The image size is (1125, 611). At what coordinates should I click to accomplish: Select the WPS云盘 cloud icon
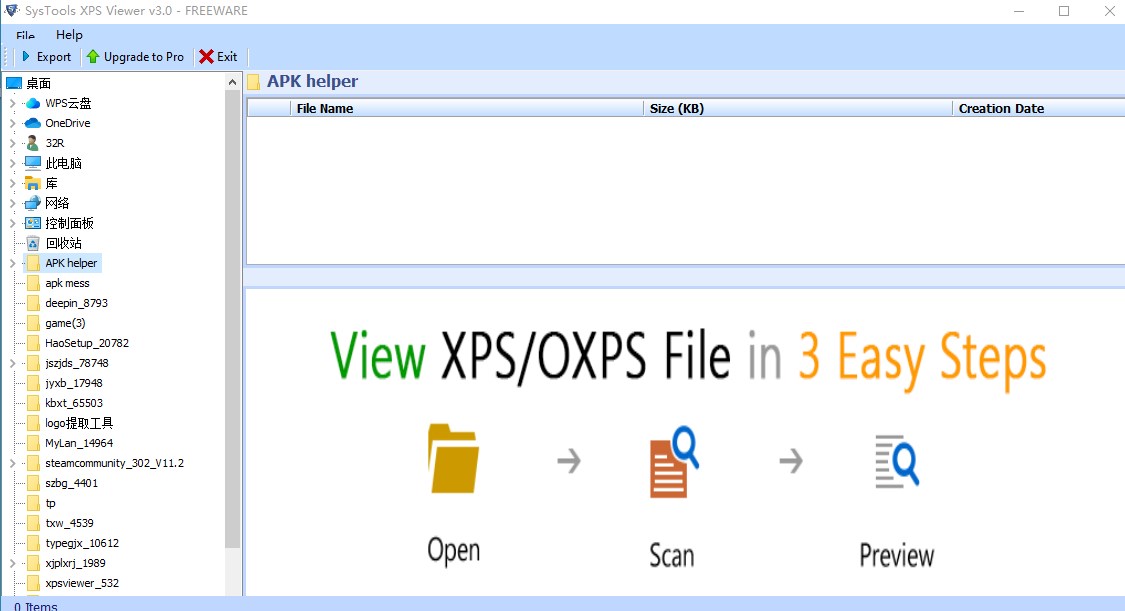coord(32,103)
